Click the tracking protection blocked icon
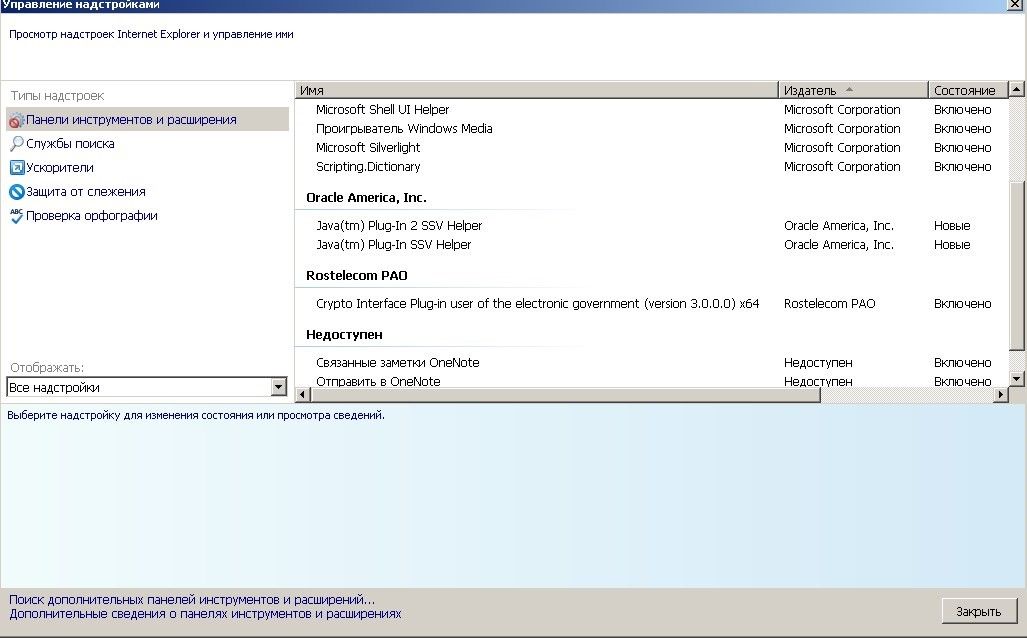Image resolution: width=1027 pixels, height=638 pixels. [16, 192]
